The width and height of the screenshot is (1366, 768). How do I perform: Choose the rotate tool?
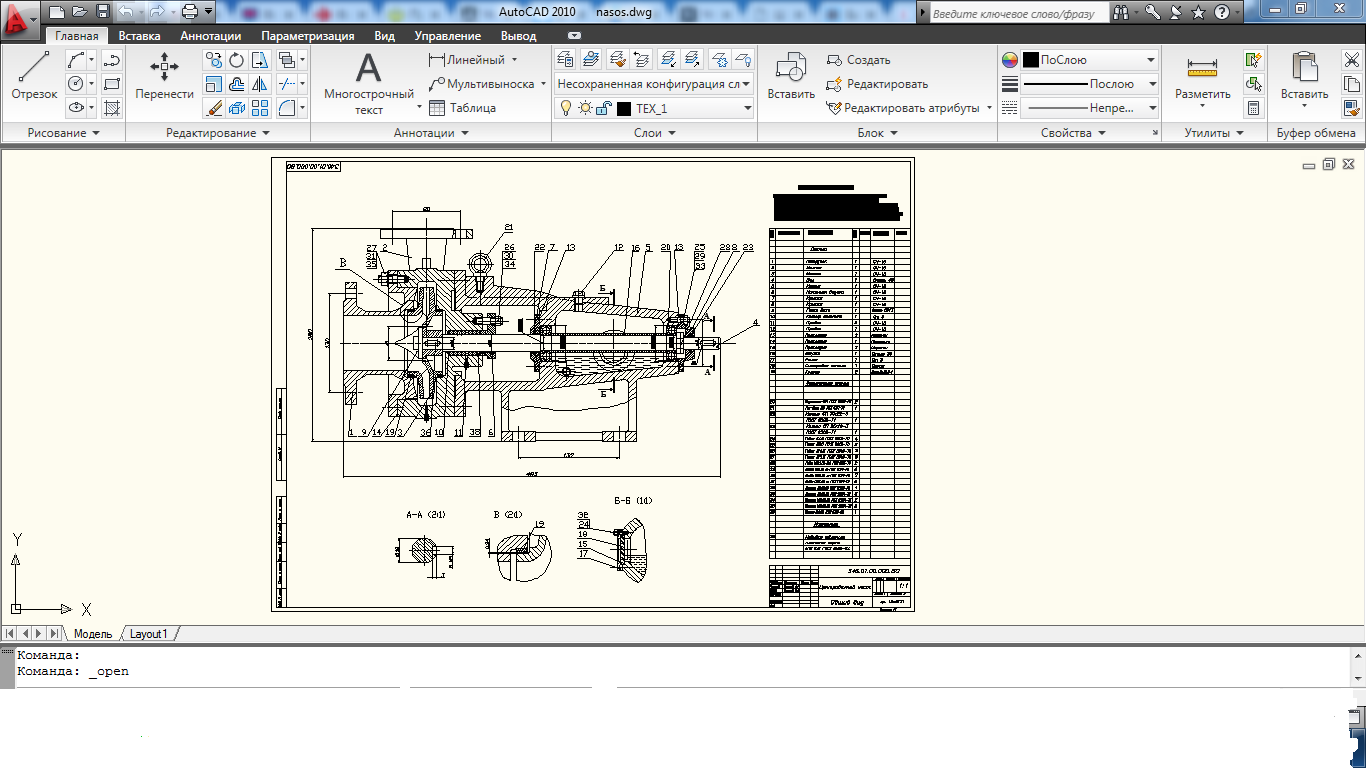tap(237, 60)
